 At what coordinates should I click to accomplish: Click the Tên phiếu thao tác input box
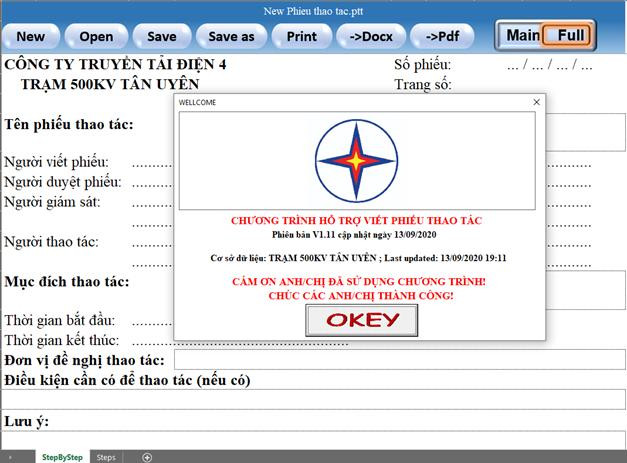tap(590, 132)
